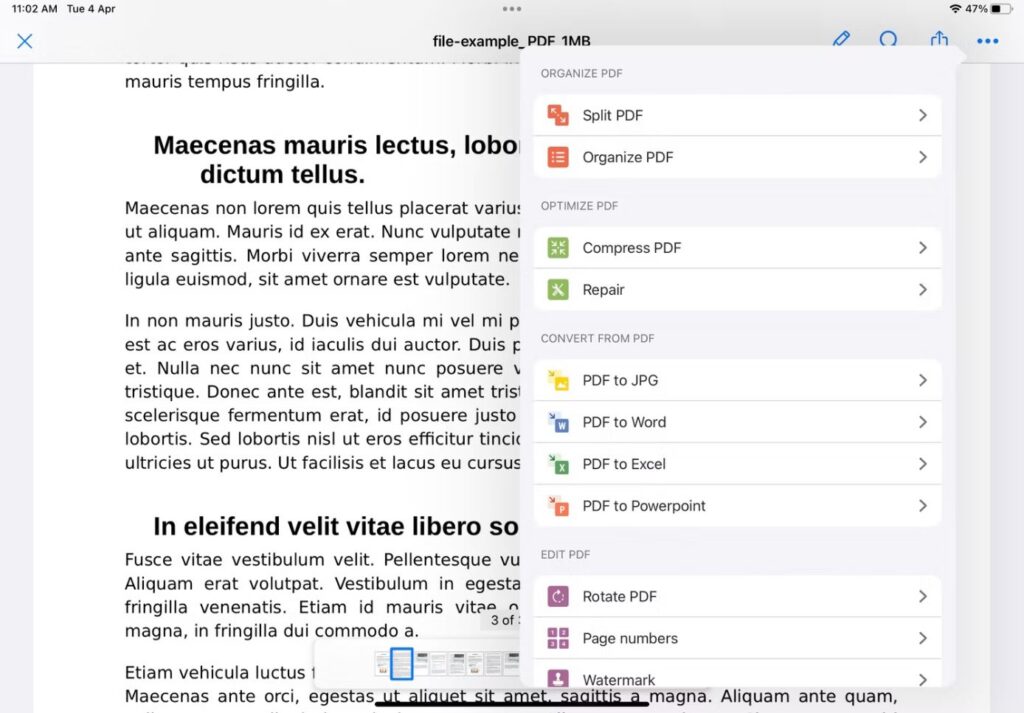This screenshot has height=713, width=1024.
Task: Tap the Compress PDF icon
Action: coord(558,247)
